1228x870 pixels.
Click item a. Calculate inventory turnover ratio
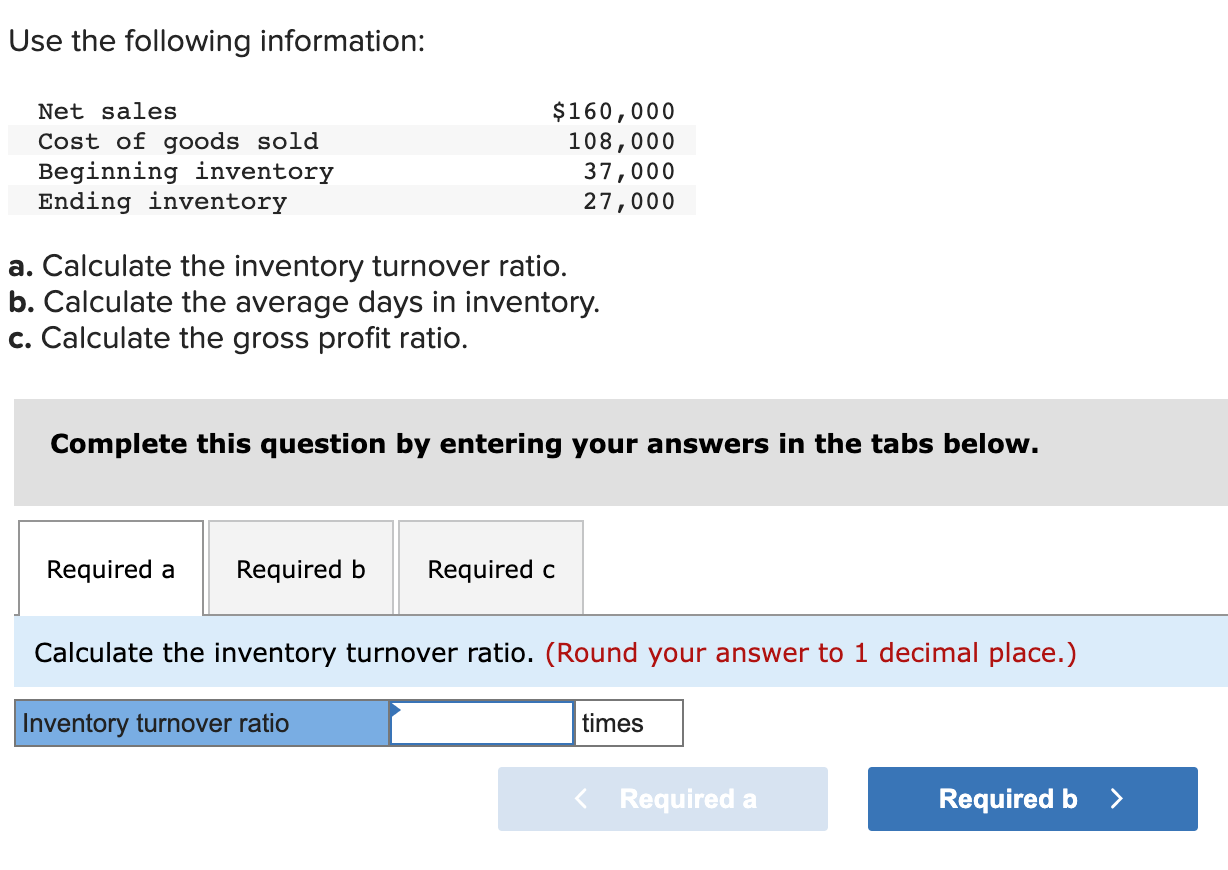pos(284,266)
